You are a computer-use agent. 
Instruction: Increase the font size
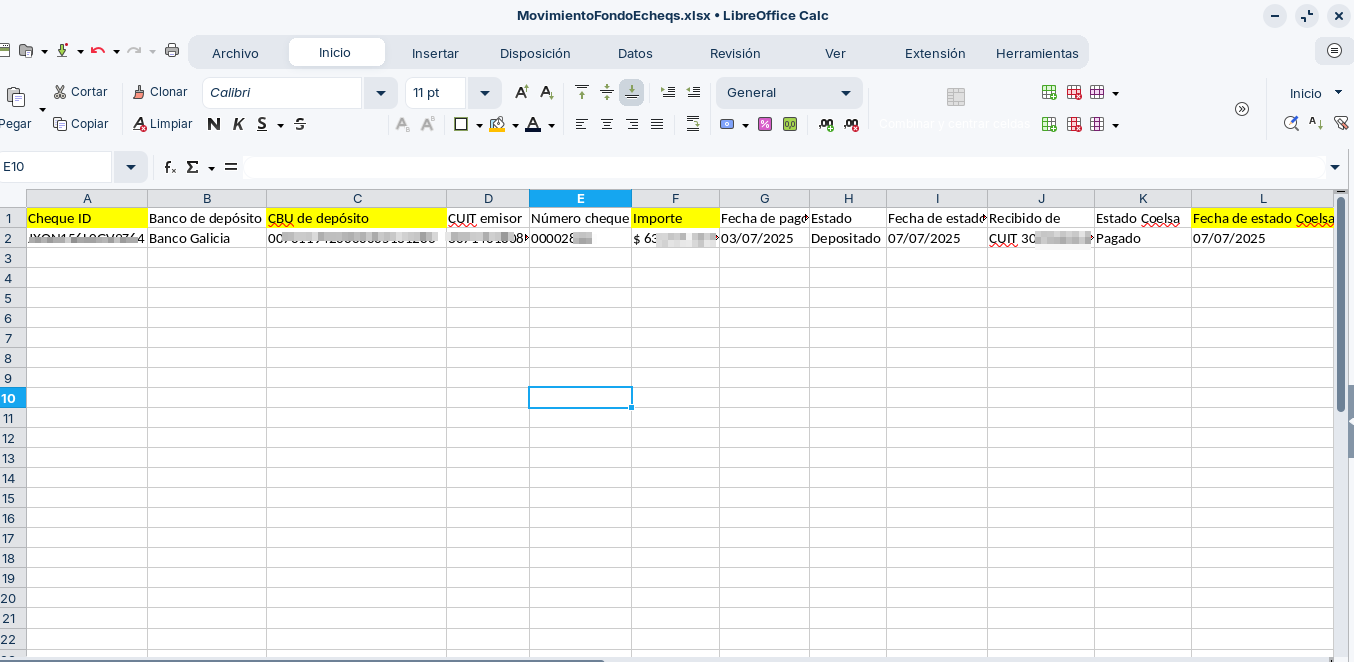[521, 92]
